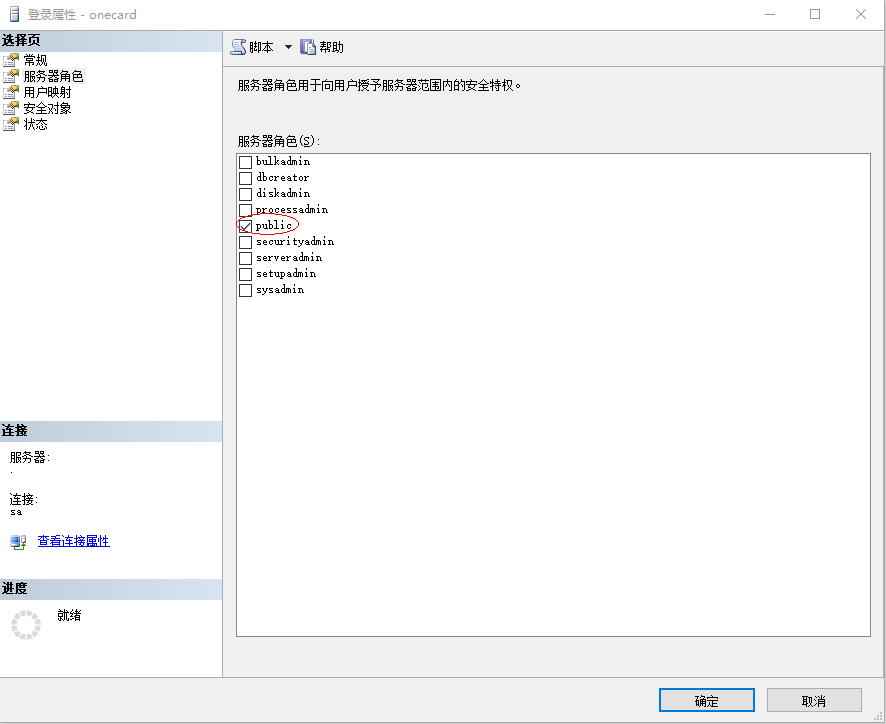Maximize the login properties window

point(815,14)
